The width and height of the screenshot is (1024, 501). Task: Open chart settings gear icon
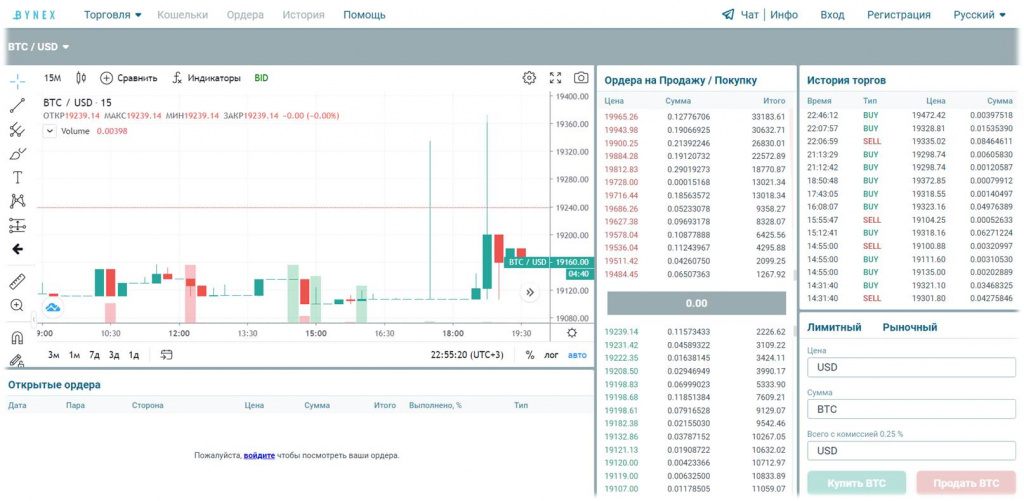point(529,78)
